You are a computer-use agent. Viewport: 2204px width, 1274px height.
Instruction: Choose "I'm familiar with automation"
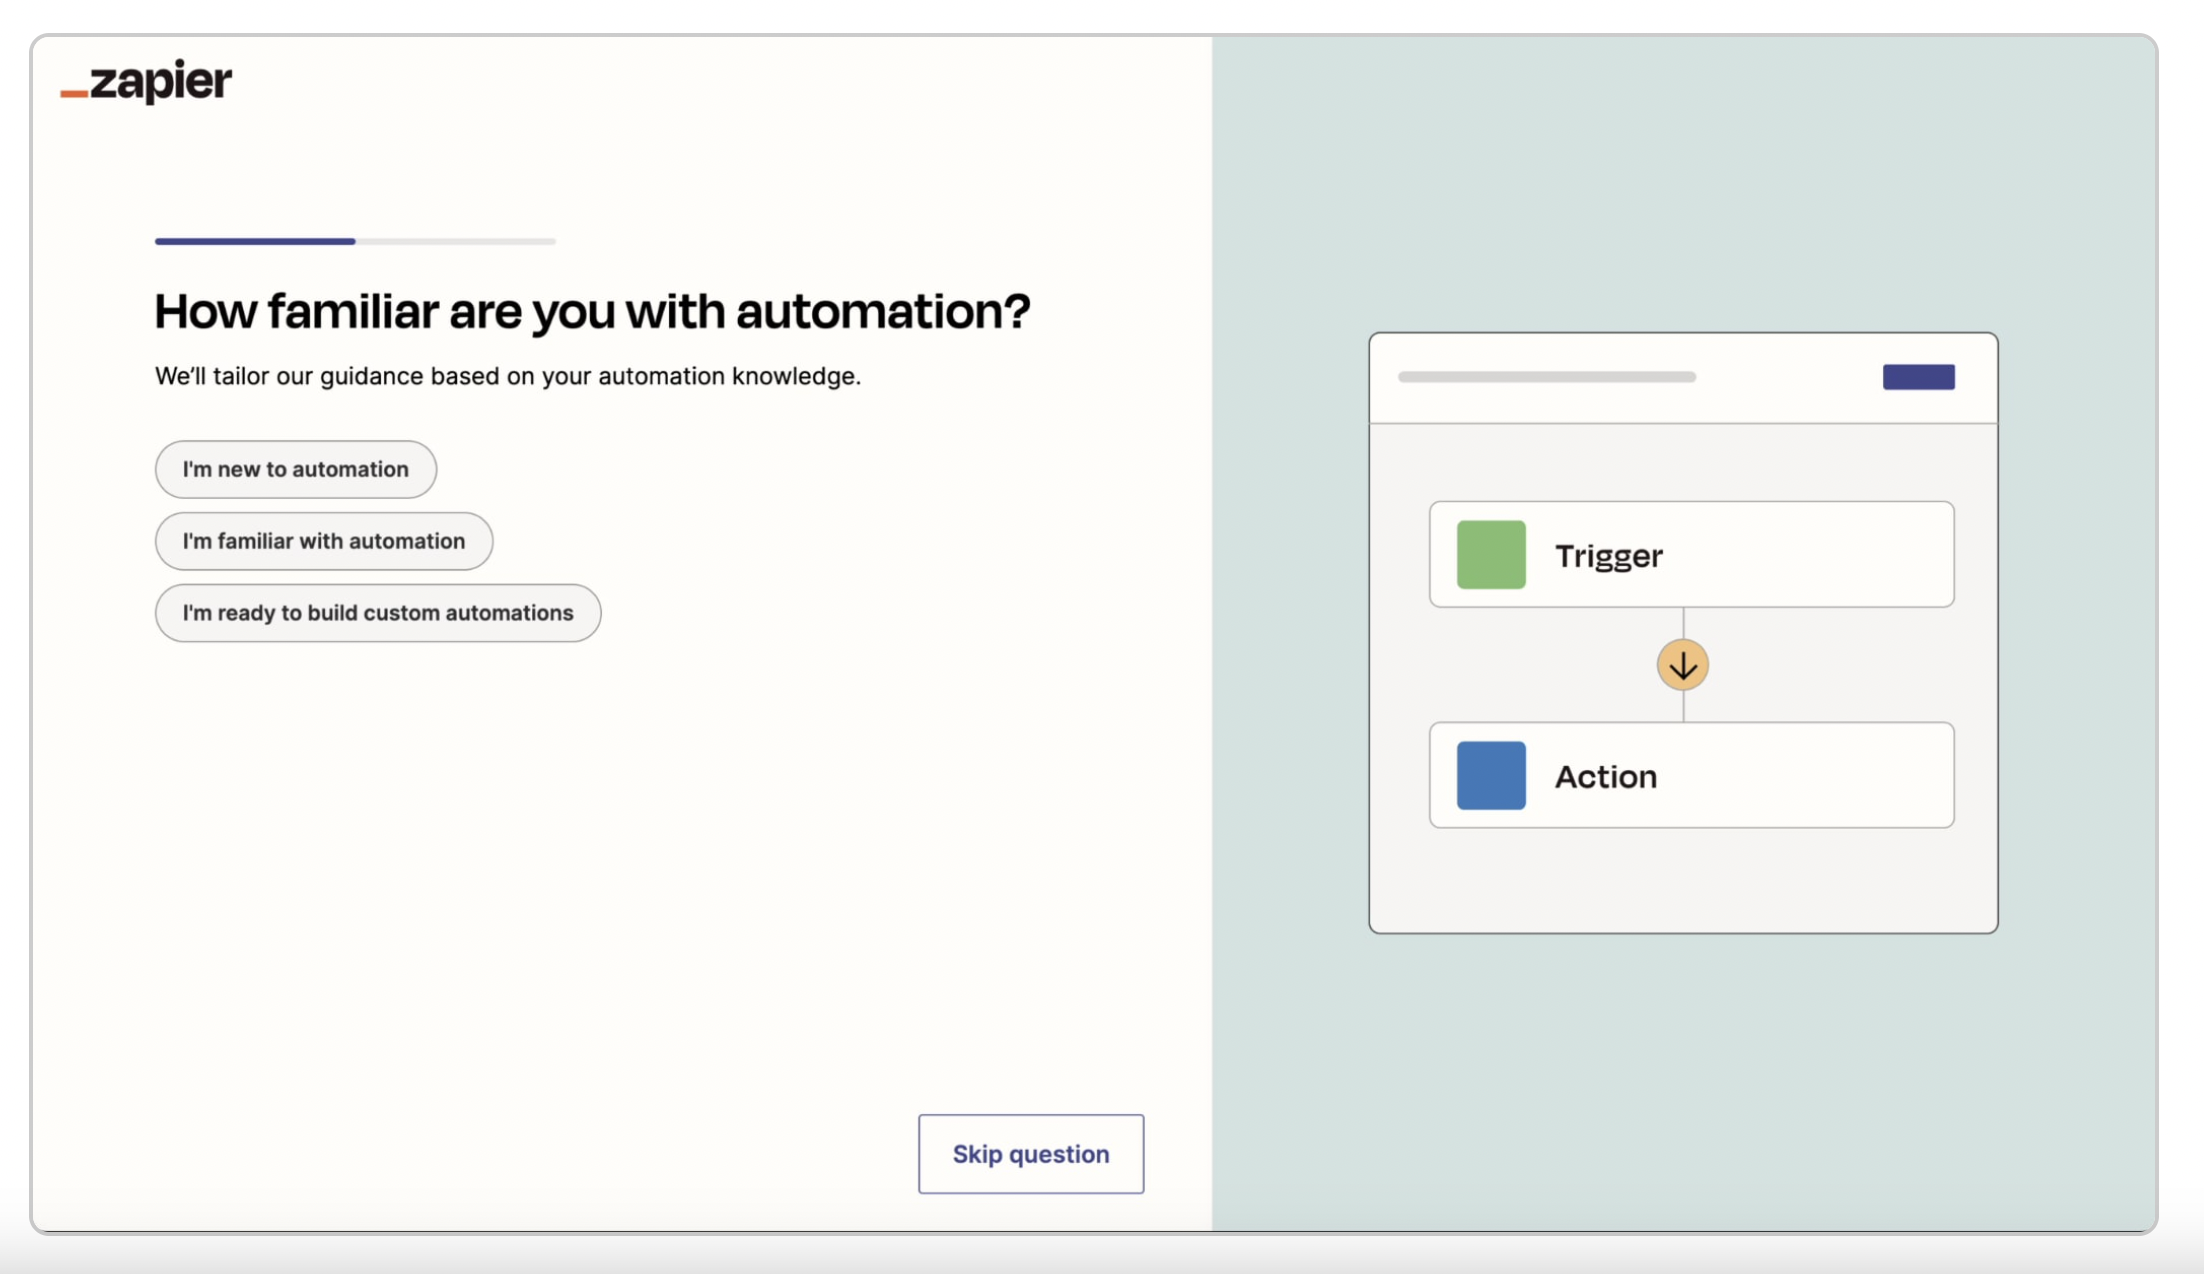(x=324, y=541)
